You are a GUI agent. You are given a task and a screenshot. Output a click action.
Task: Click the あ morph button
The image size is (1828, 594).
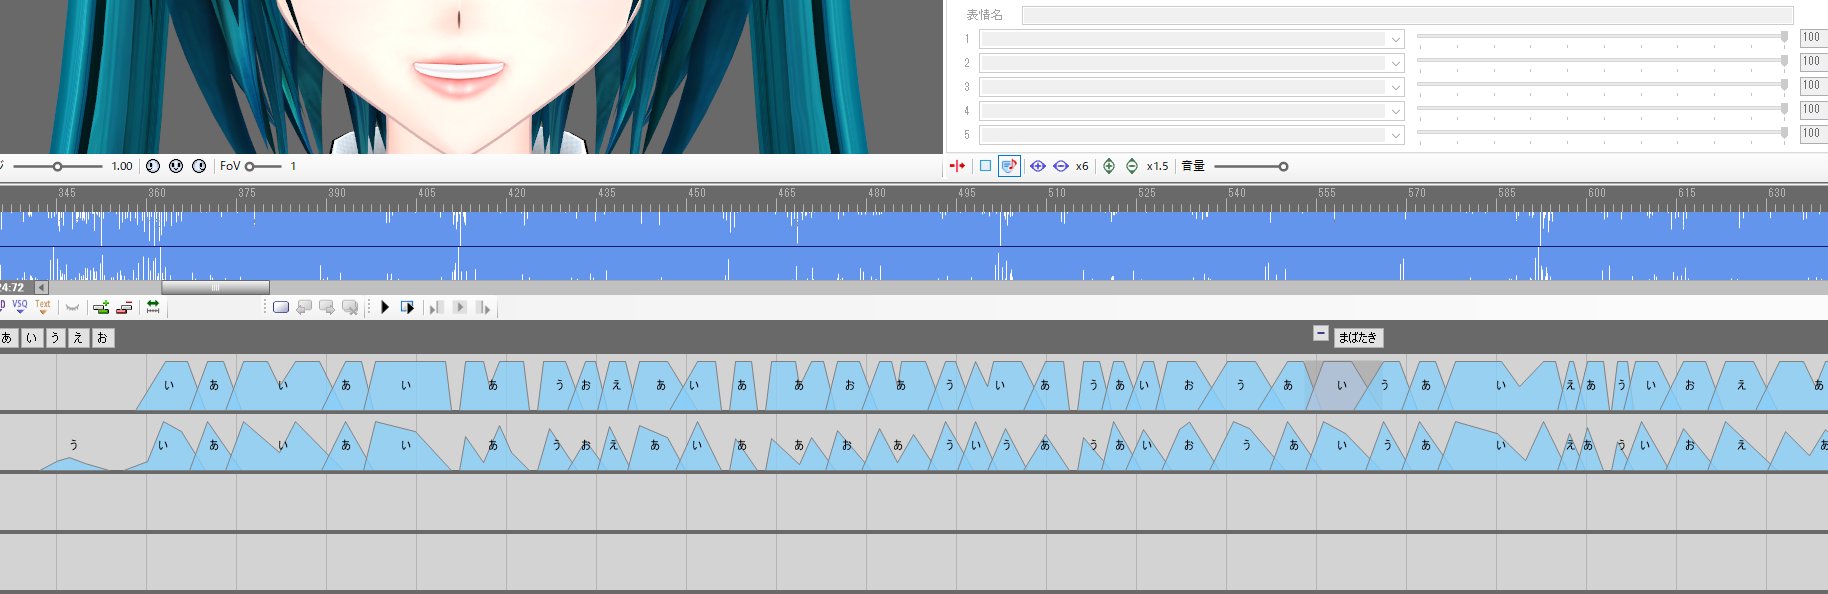click(x=8, y=338)
